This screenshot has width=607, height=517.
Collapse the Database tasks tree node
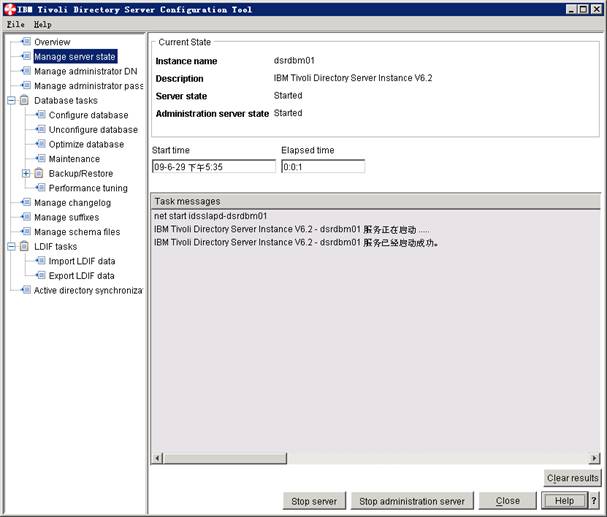pyautogui.click(x=11, y=101)
